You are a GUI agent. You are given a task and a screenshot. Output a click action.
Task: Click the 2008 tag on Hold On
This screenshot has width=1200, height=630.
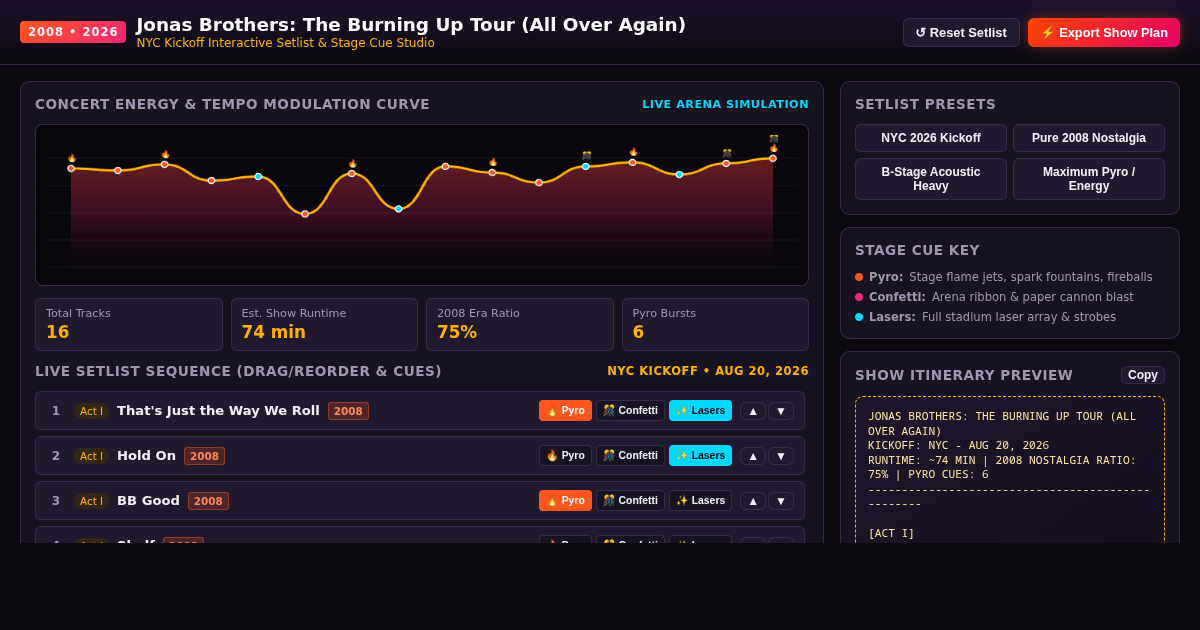pyautogui.click(x=204, y=456)
